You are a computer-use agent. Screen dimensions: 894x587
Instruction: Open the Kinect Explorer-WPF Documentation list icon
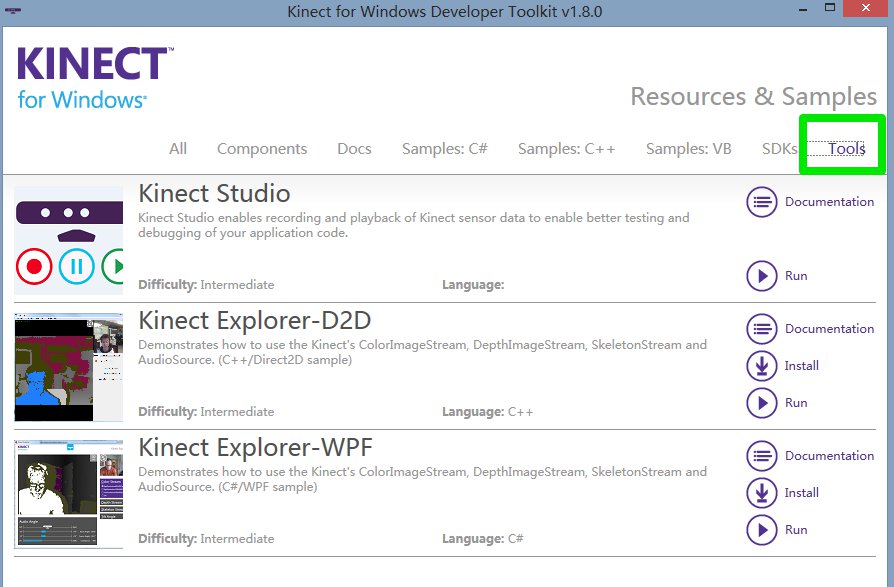click(x=761, y=456)
